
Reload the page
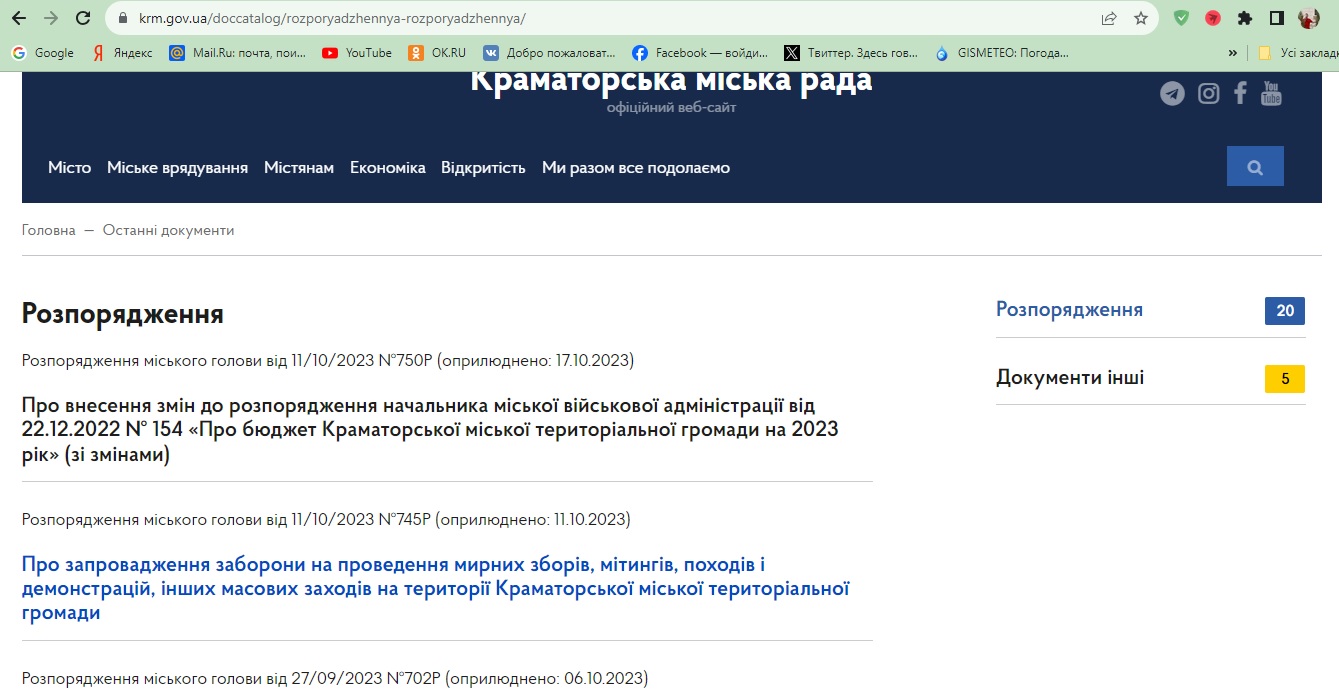(83, 18)
